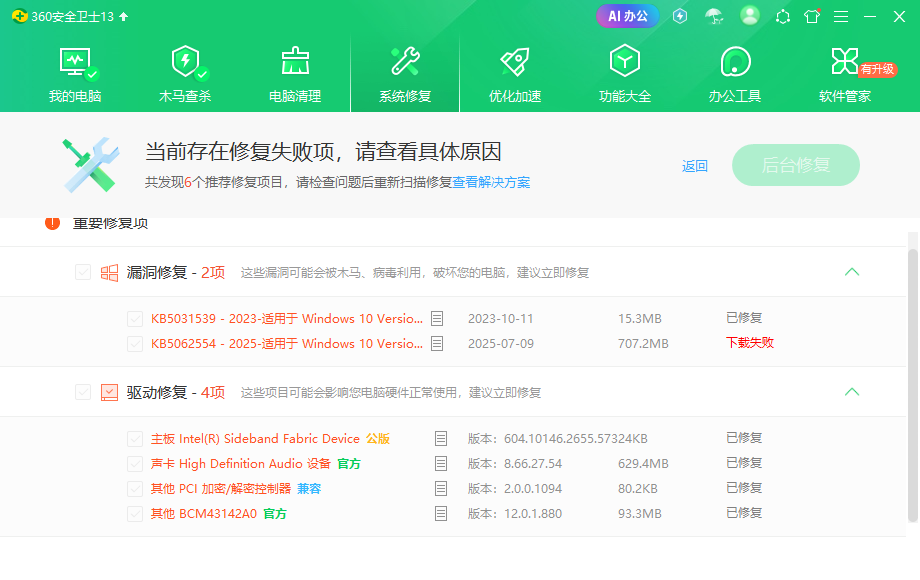The image size is (920, 580).
Task: Click the 兼容 tag
Action: click(309, 489)
